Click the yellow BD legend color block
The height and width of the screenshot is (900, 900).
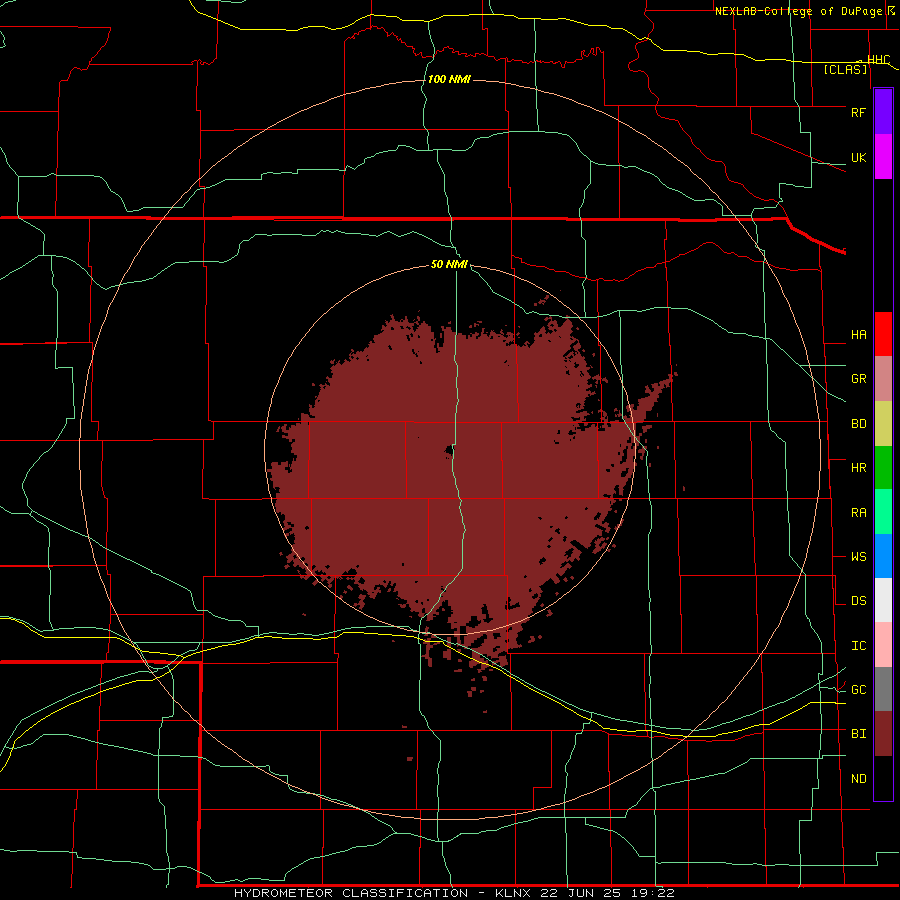(883, 424)
